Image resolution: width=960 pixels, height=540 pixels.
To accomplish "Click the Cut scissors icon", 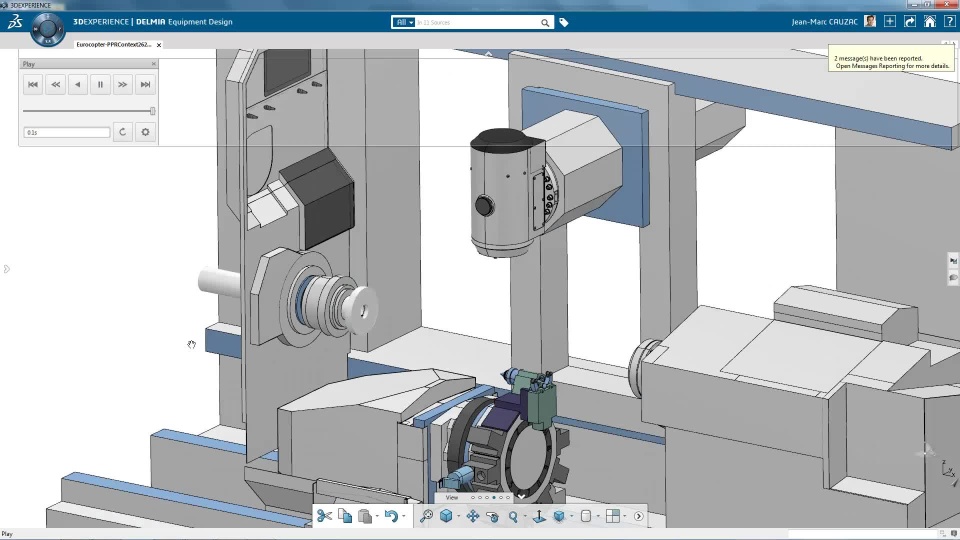I will coord(324,516).
